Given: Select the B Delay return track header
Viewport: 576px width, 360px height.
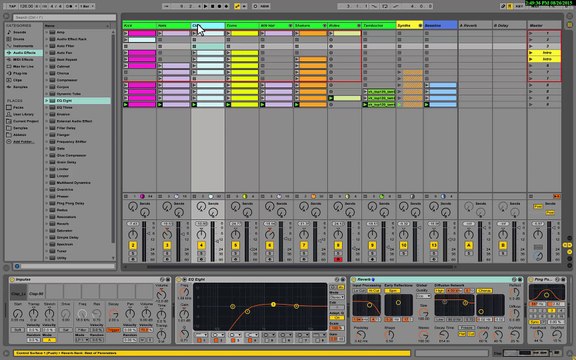Looking at the screenshot, I should [509, 26].
